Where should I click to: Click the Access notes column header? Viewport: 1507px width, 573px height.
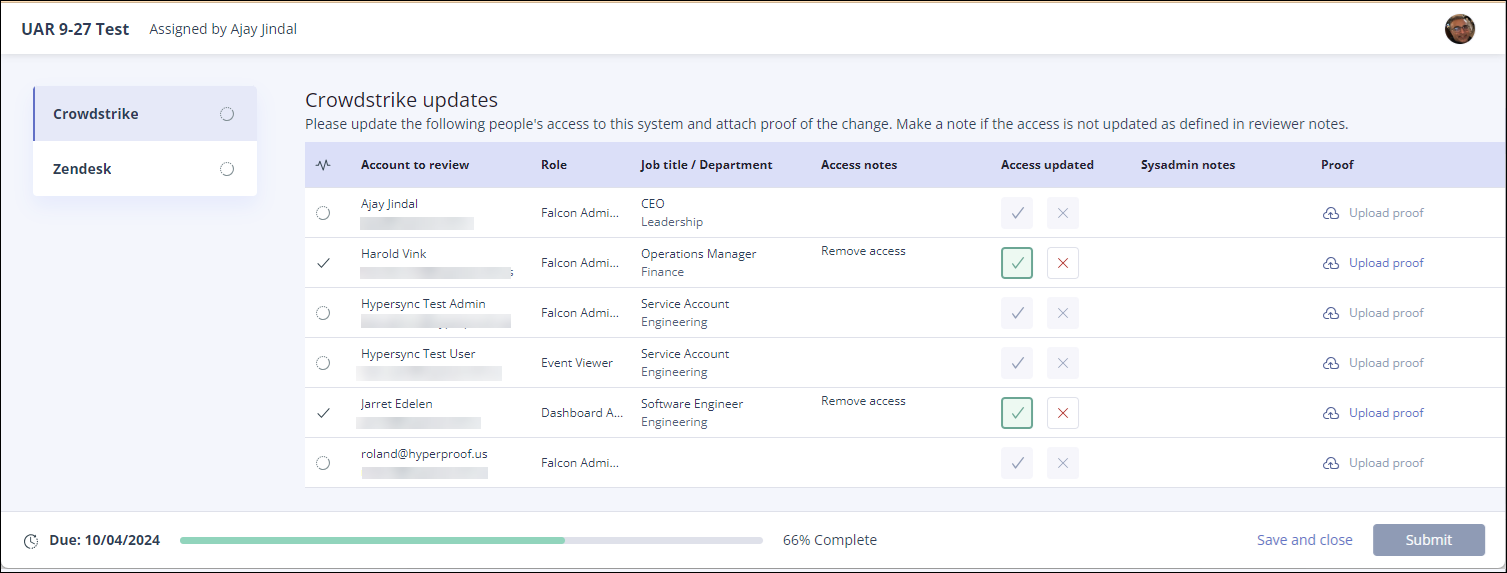[x=859, y=165]
